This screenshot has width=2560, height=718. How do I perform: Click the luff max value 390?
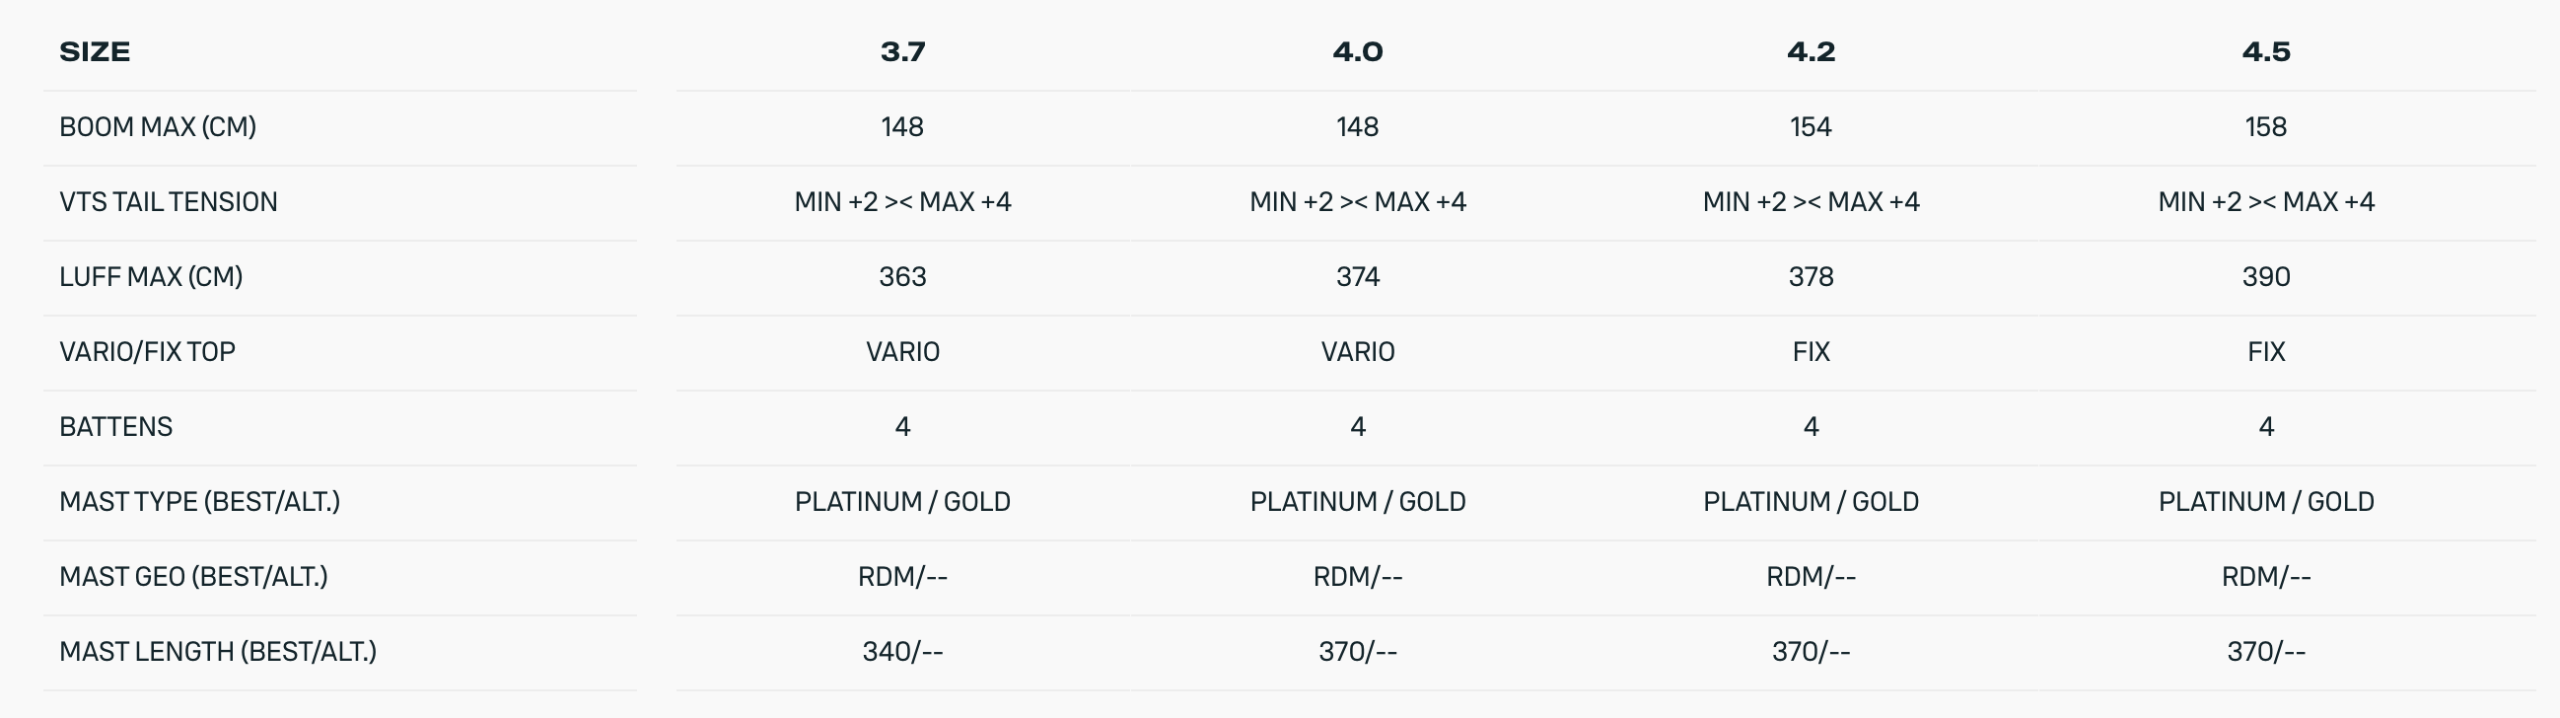pos(2265,277)
